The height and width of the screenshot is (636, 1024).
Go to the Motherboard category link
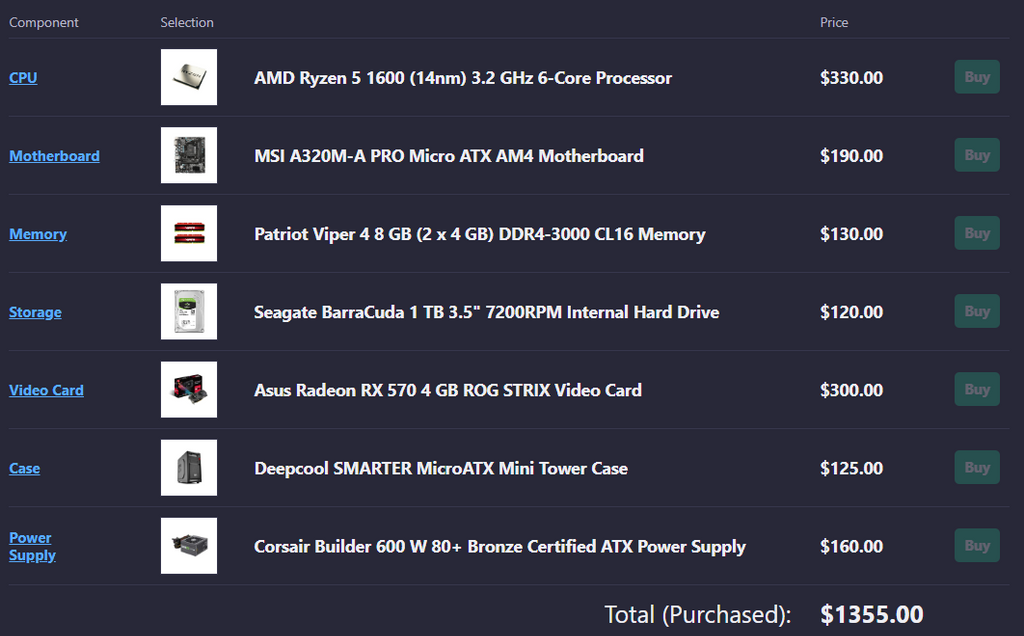tap(54, 156)
